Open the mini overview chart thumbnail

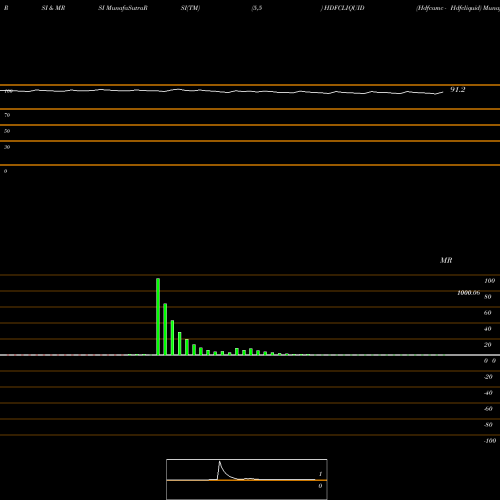pos(247,479)
